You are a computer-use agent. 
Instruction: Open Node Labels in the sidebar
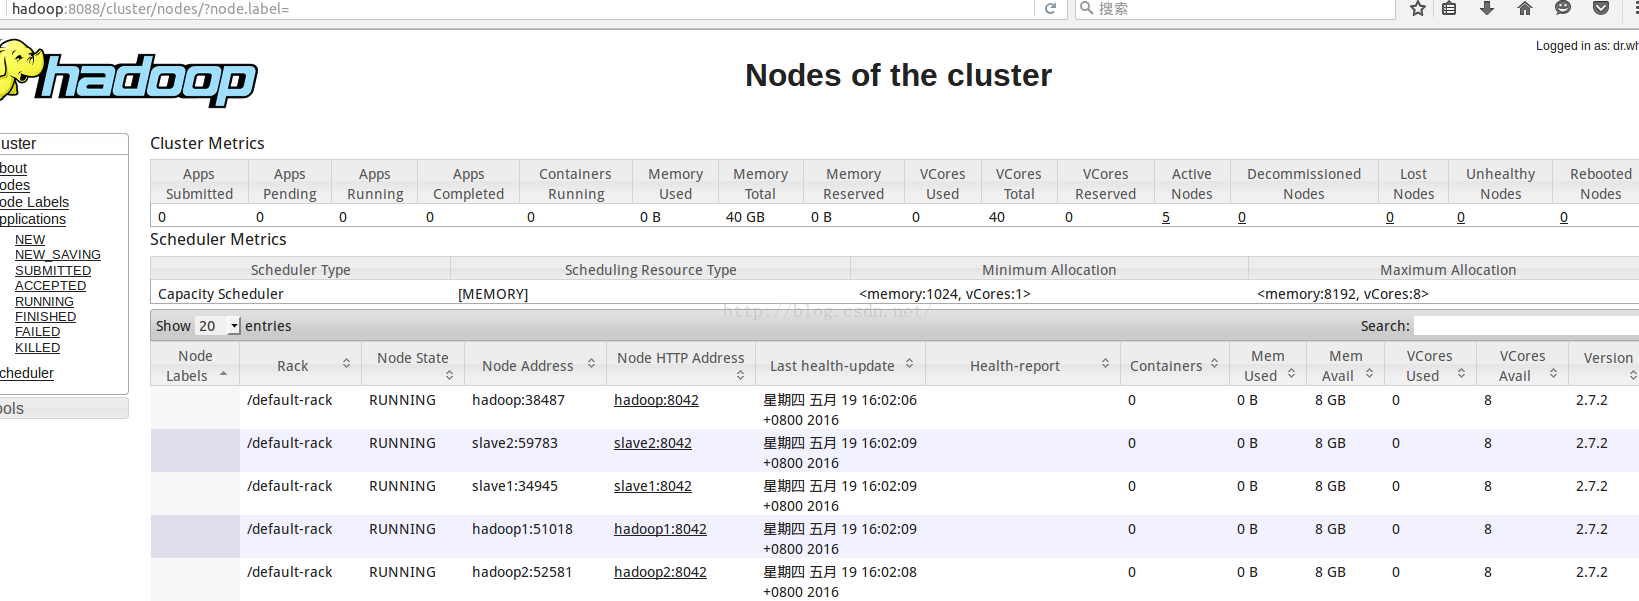click(x=34, y=202)
